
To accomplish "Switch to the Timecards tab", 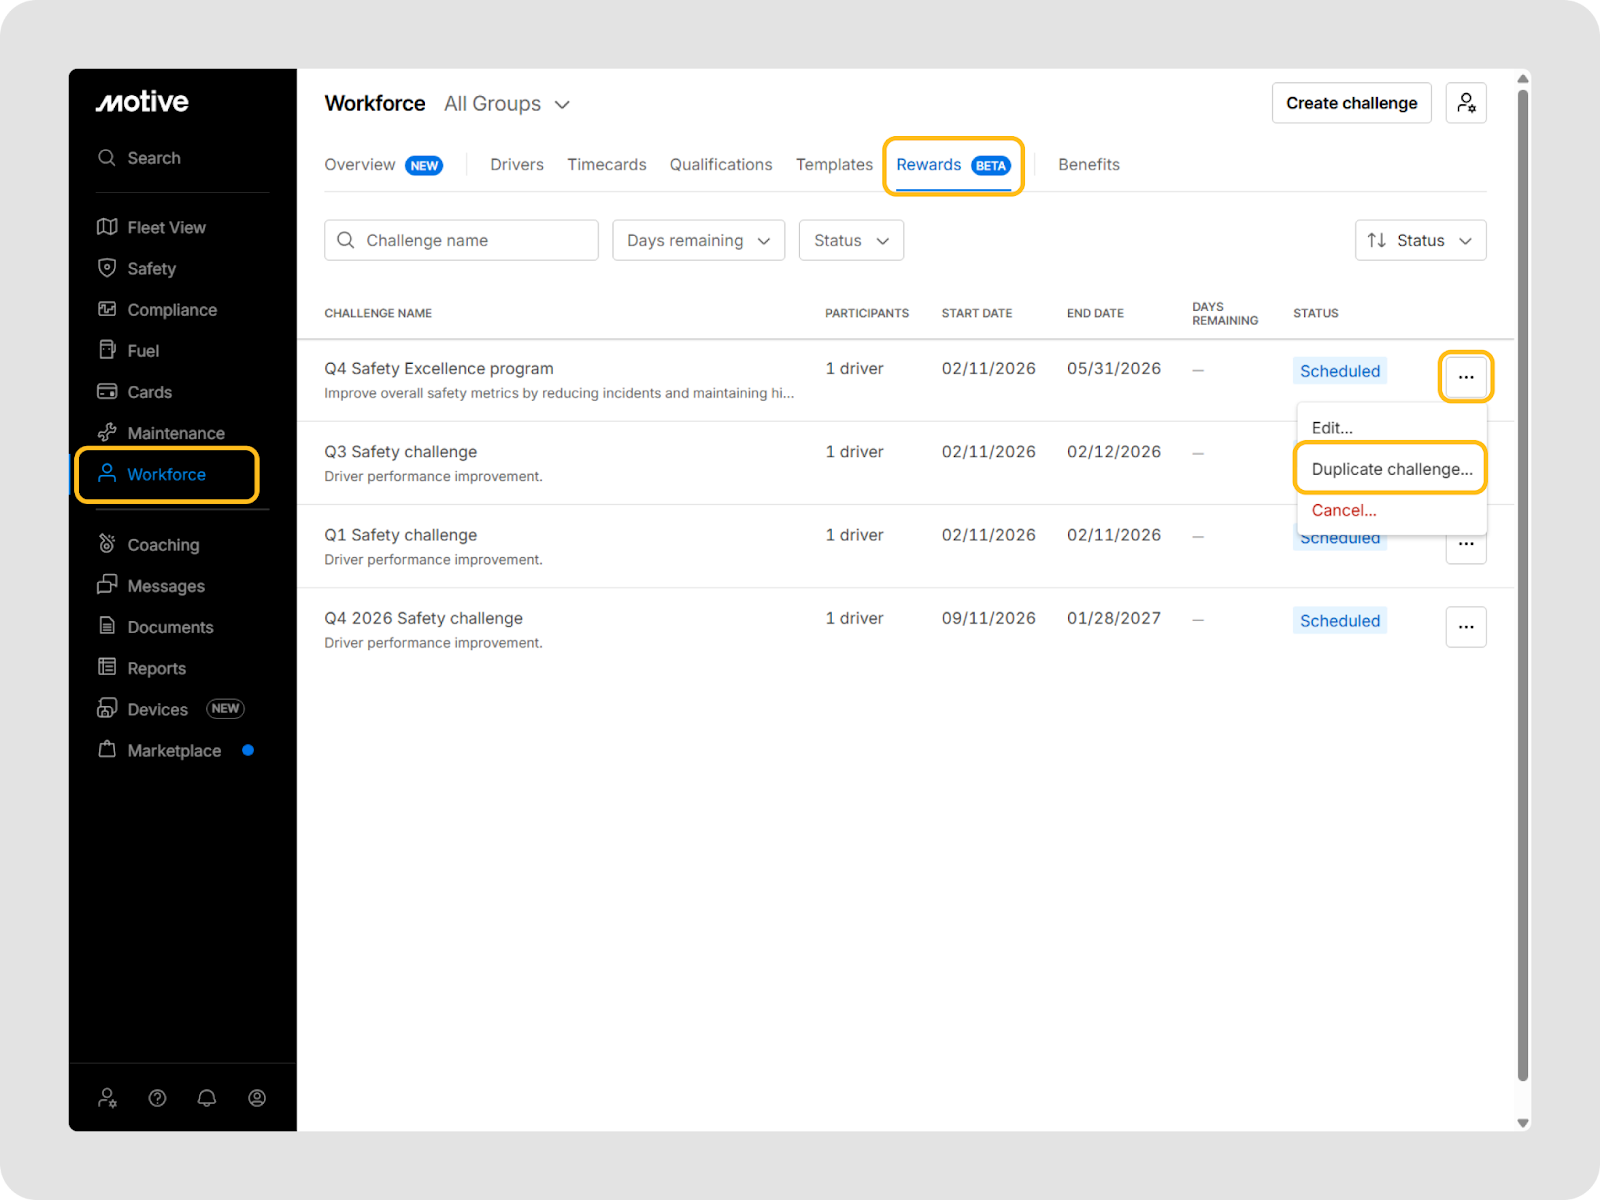I will click(x=606, y=165).
